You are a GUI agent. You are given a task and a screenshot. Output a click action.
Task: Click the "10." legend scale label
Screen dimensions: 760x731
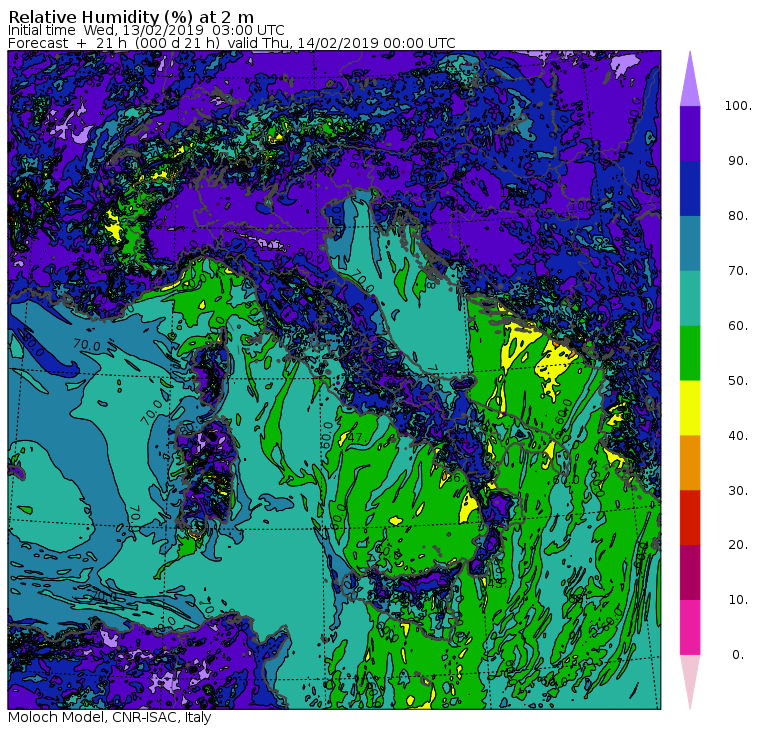(738, 600)
